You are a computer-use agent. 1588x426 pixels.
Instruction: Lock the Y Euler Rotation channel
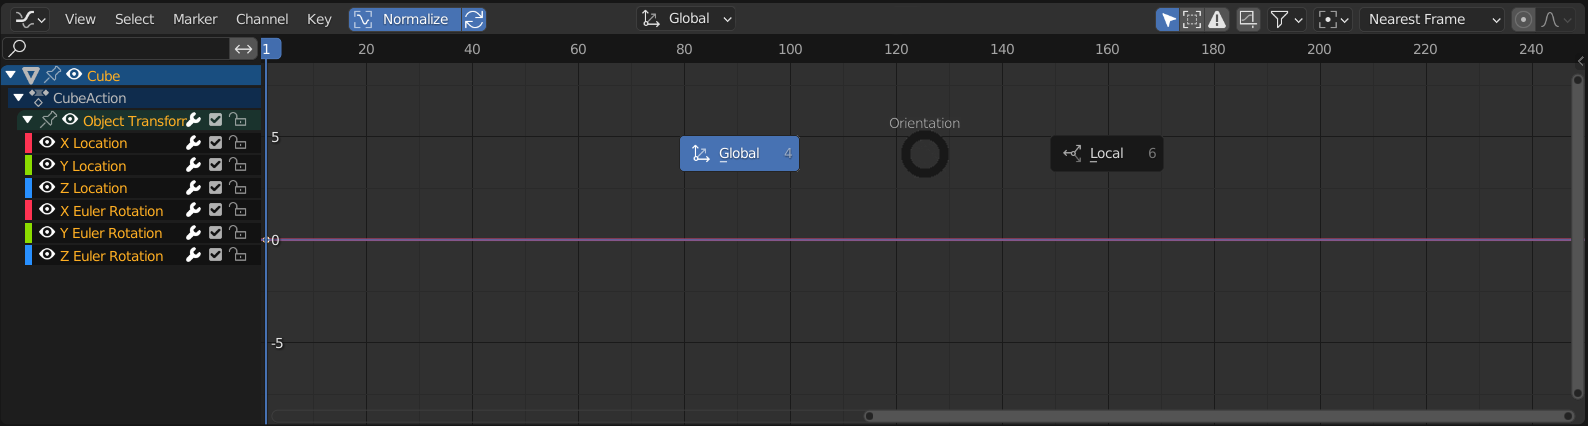pyautogui.click(x=238, y=233)
